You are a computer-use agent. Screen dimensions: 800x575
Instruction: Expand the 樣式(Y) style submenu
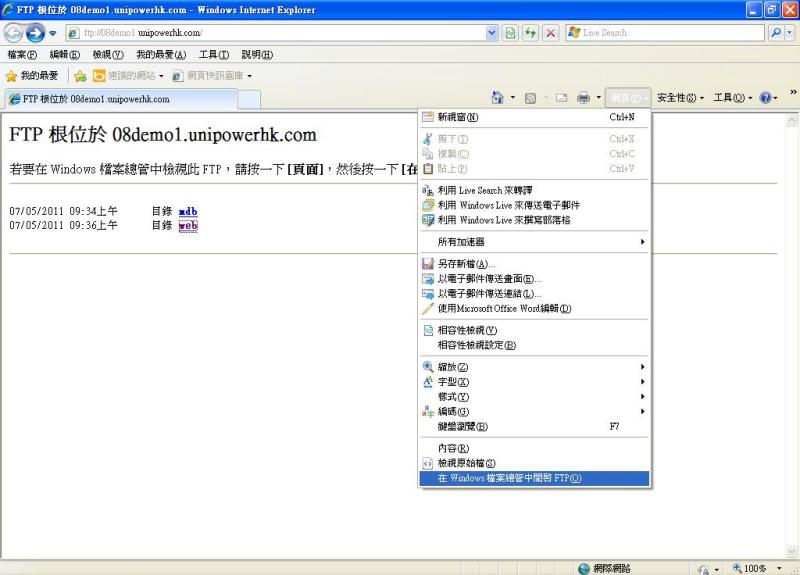pos(534,396)
